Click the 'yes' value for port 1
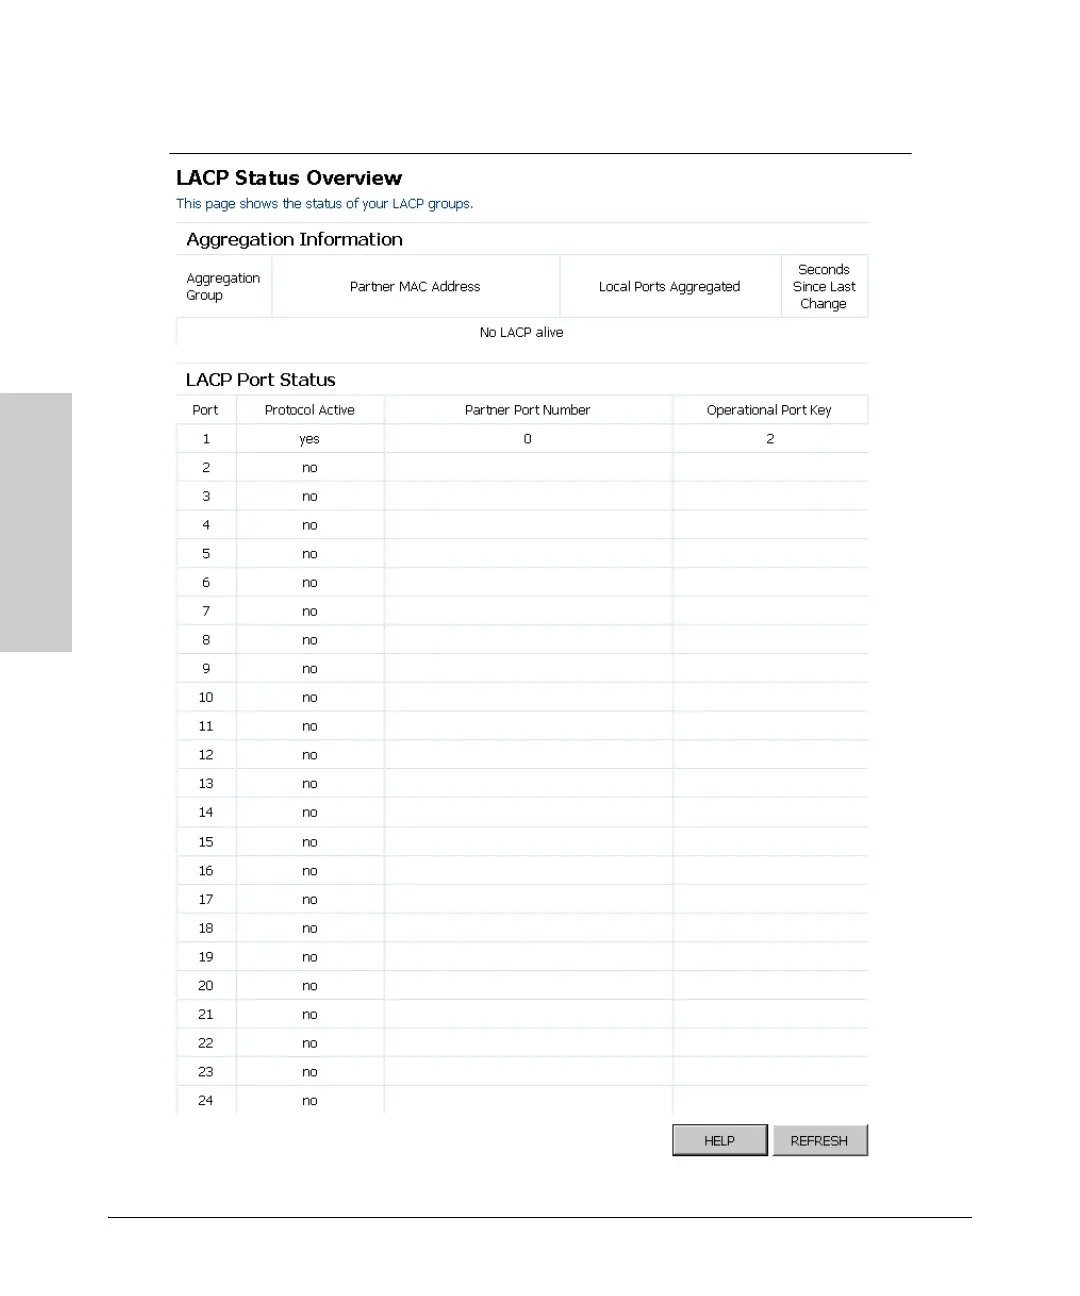 [x=310, y=439]
